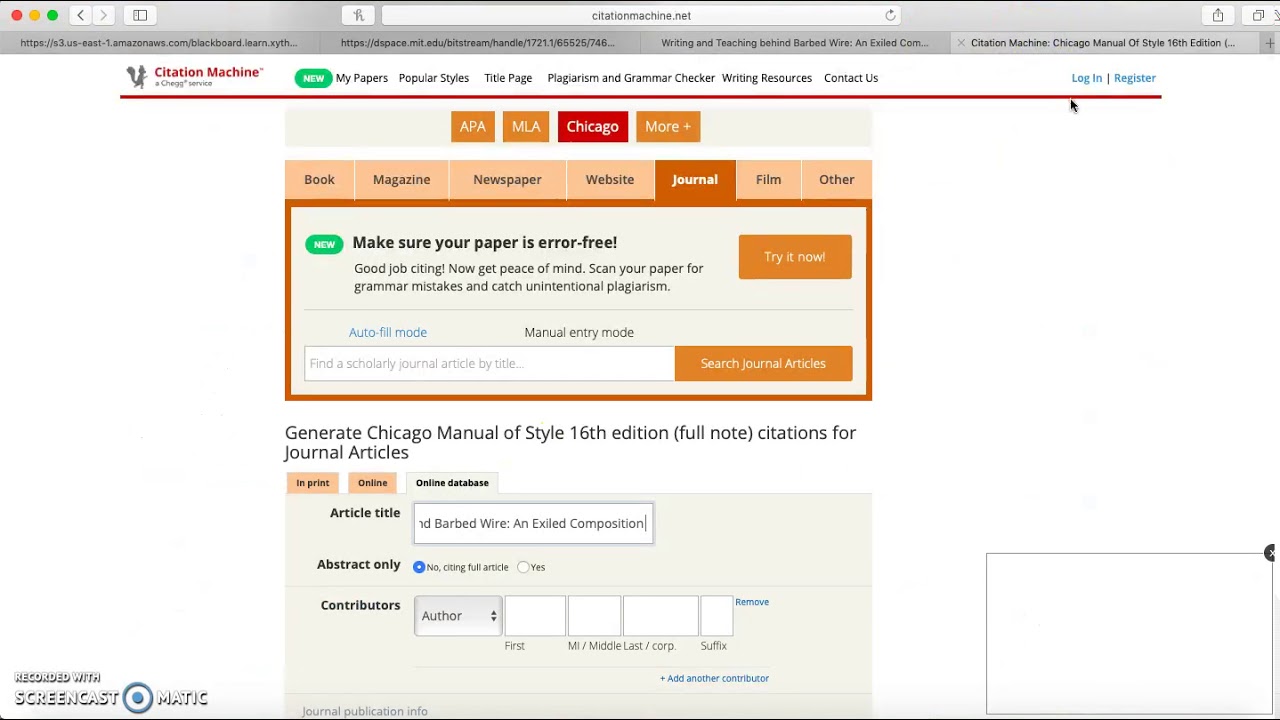The height and width of the screenshot is (720, 1280).
Task: Click the contributor Suffix field
Action: tap(717, 616)
